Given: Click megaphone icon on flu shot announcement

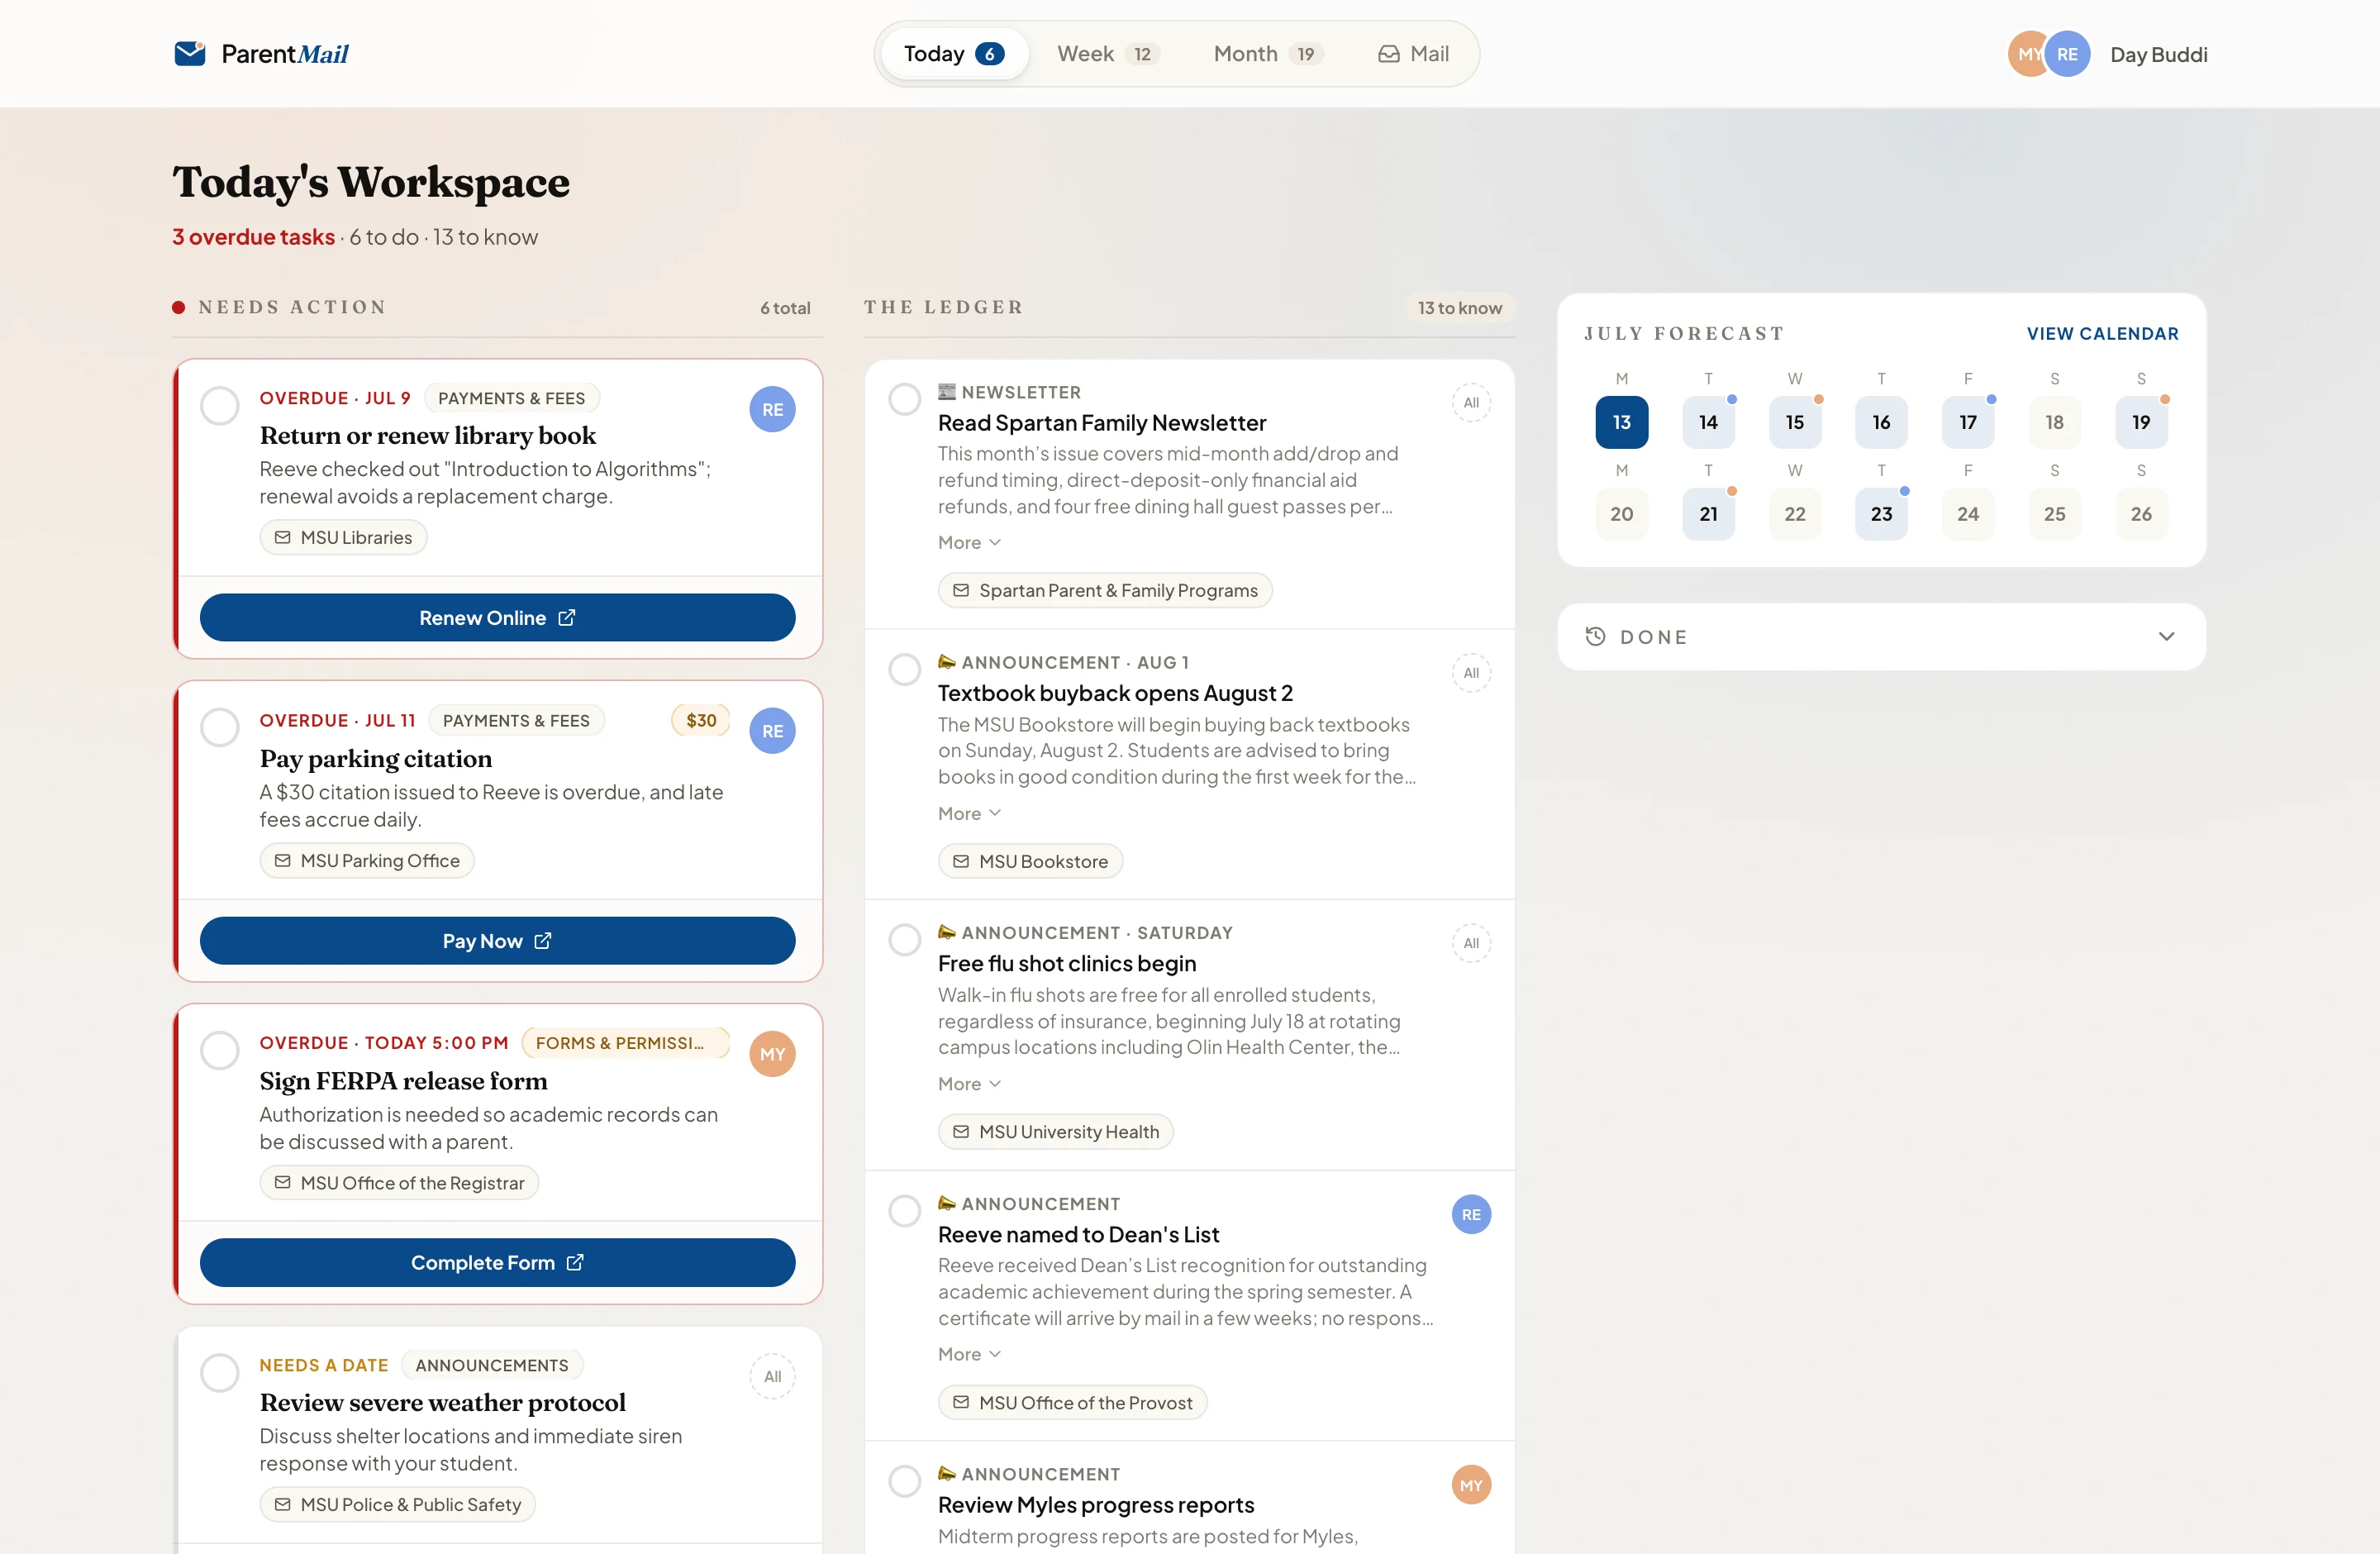Looking at the screenshot, I should pyautogui.click(x=947, y=932).
